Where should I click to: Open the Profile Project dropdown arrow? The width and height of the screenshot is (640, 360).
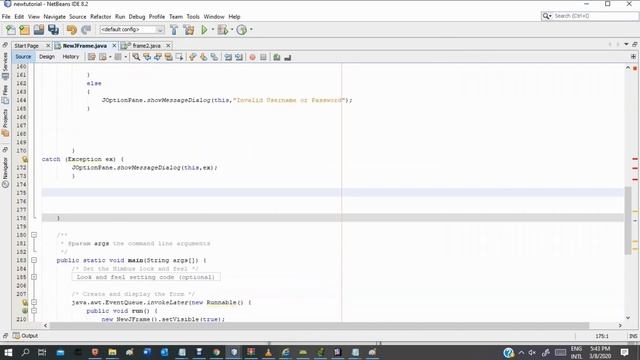251,29
